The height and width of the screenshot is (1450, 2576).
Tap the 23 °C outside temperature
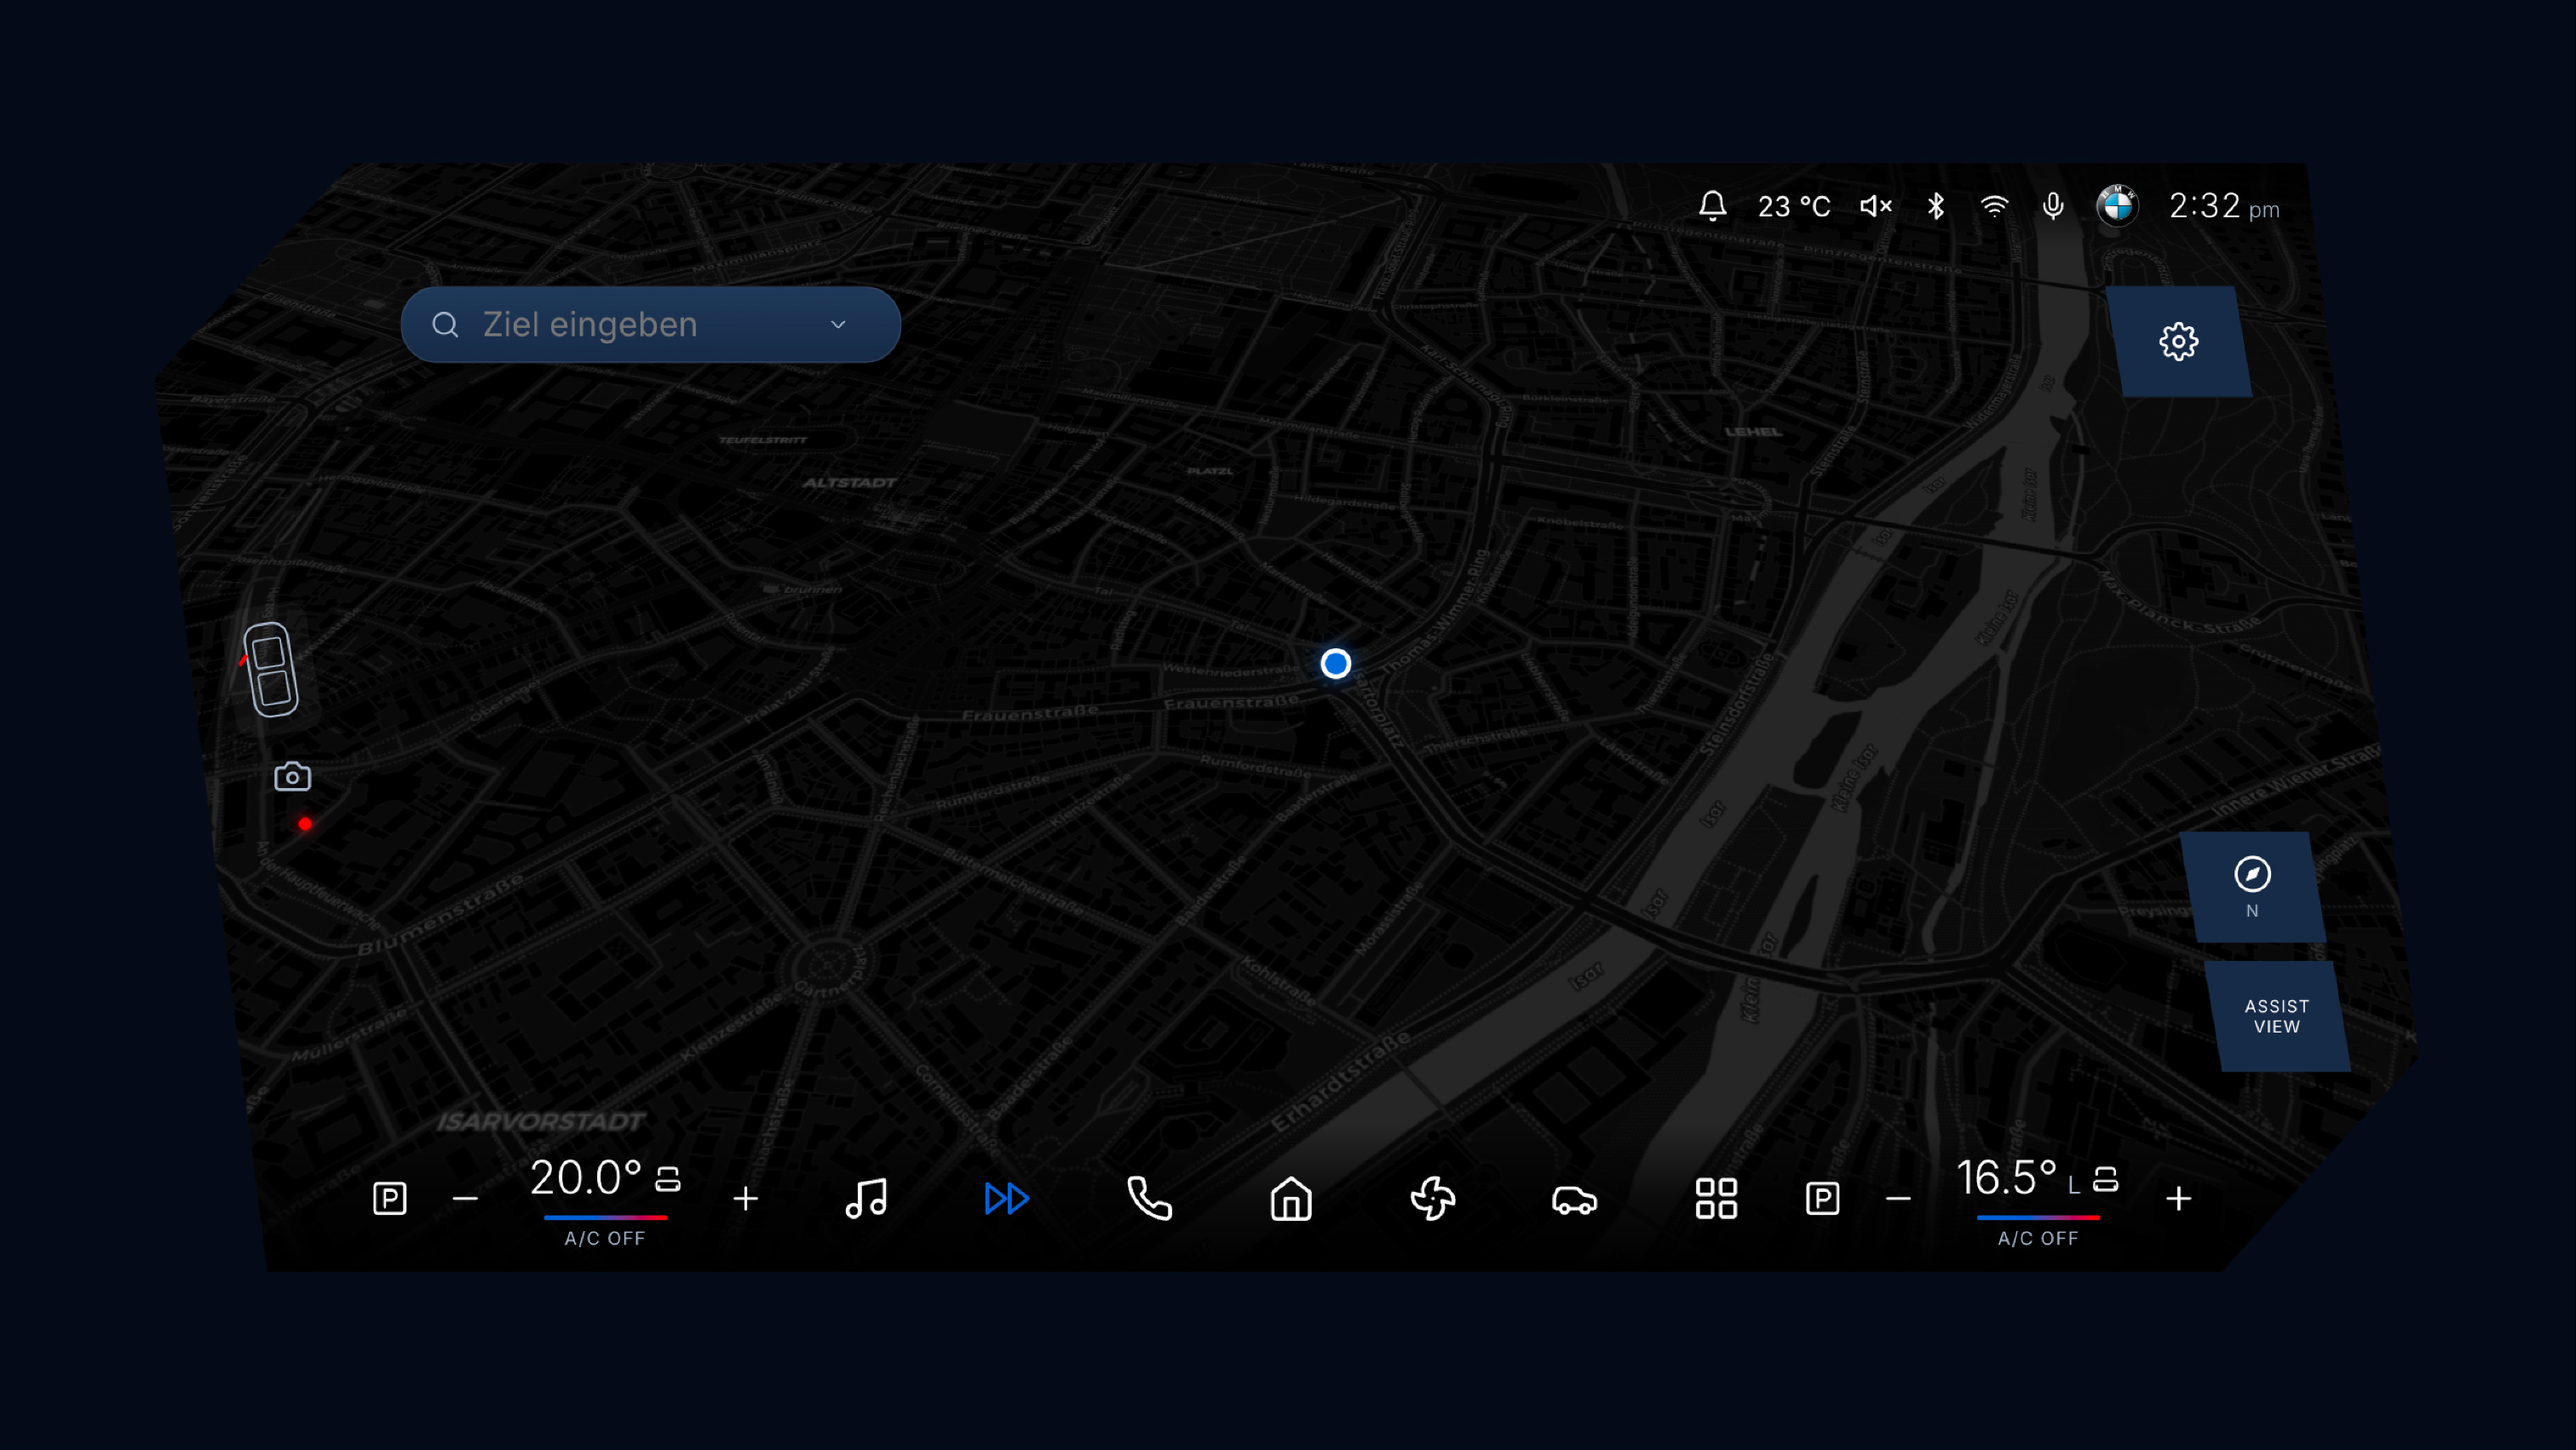point(1794,206)
